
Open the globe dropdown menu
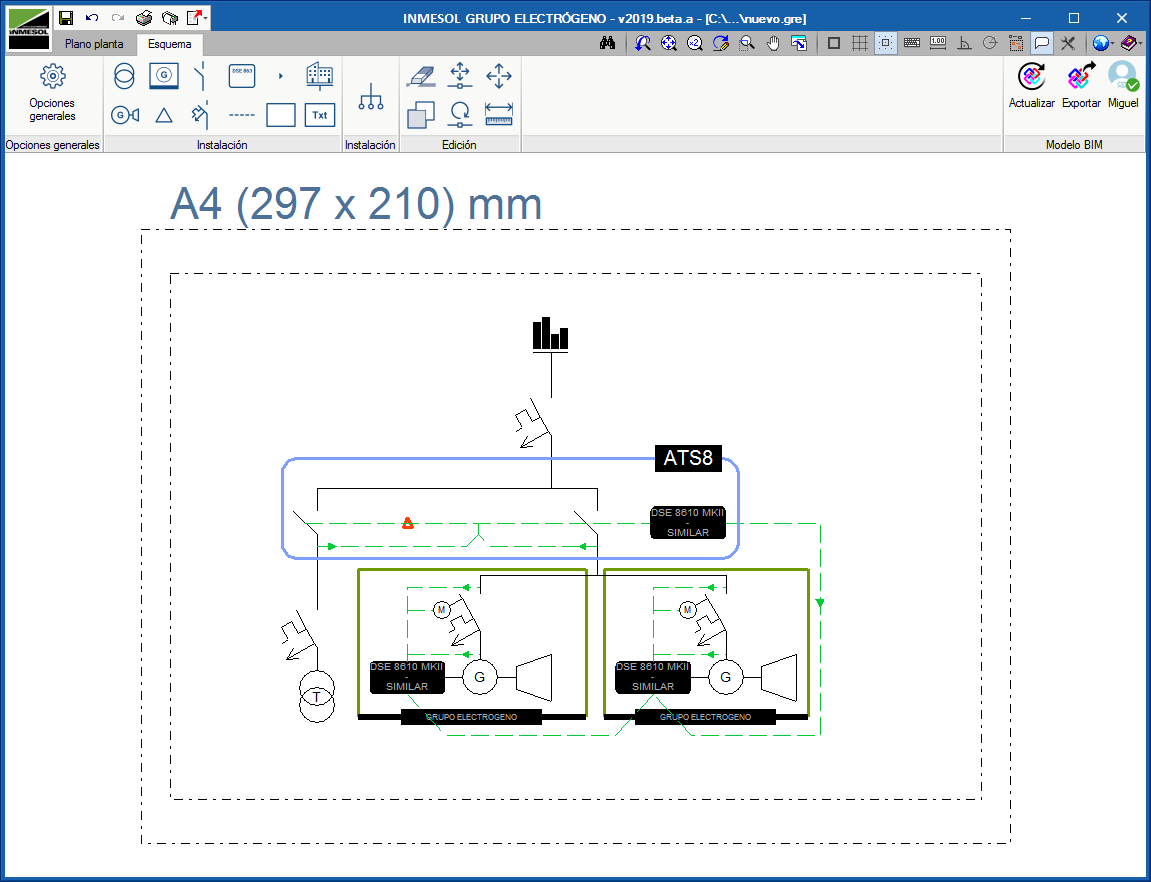(x=1103, y=43)
